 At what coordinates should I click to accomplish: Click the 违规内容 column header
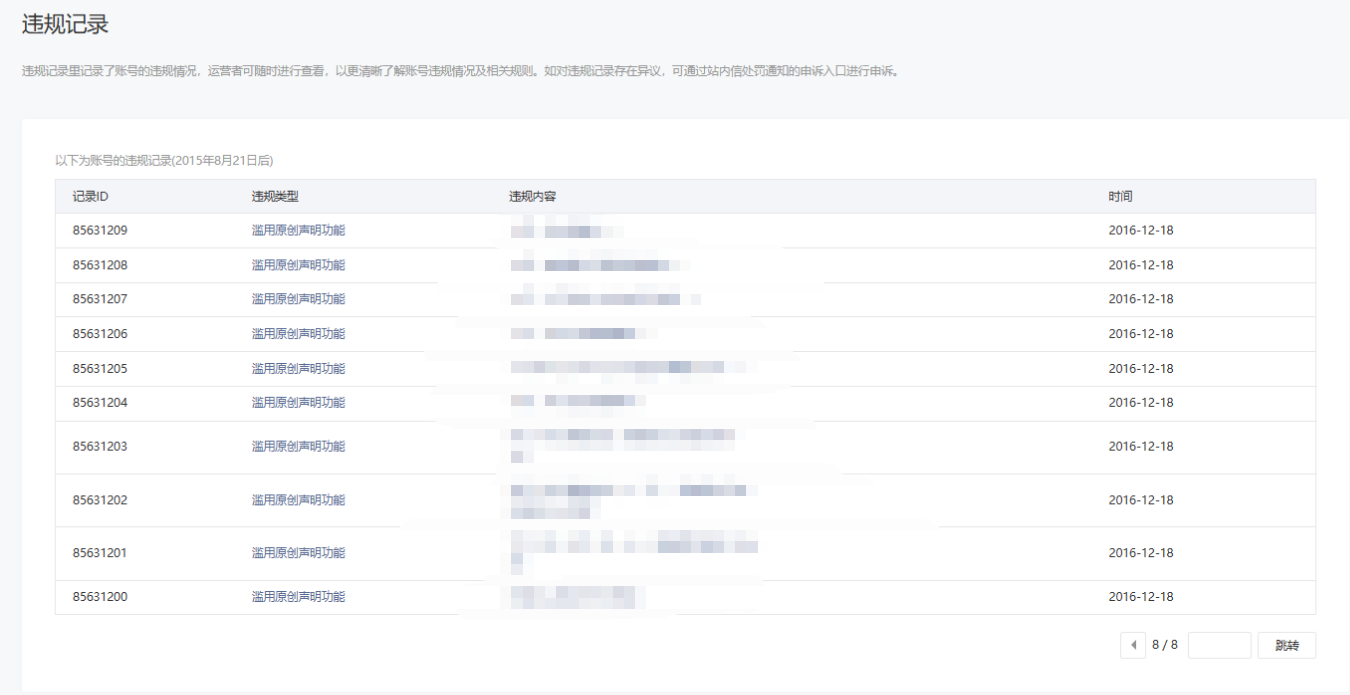click(532, 197)
